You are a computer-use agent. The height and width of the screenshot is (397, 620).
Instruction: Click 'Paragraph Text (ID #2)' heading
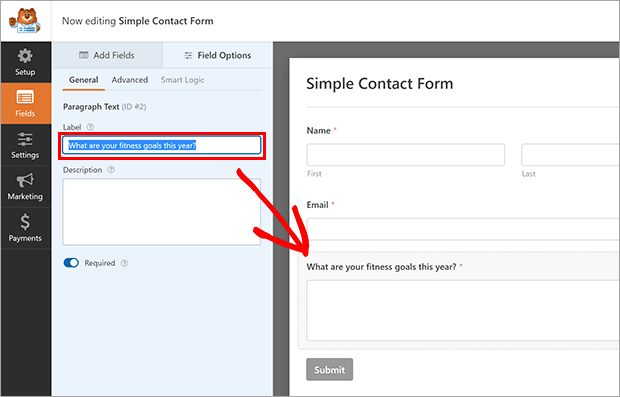104,107
